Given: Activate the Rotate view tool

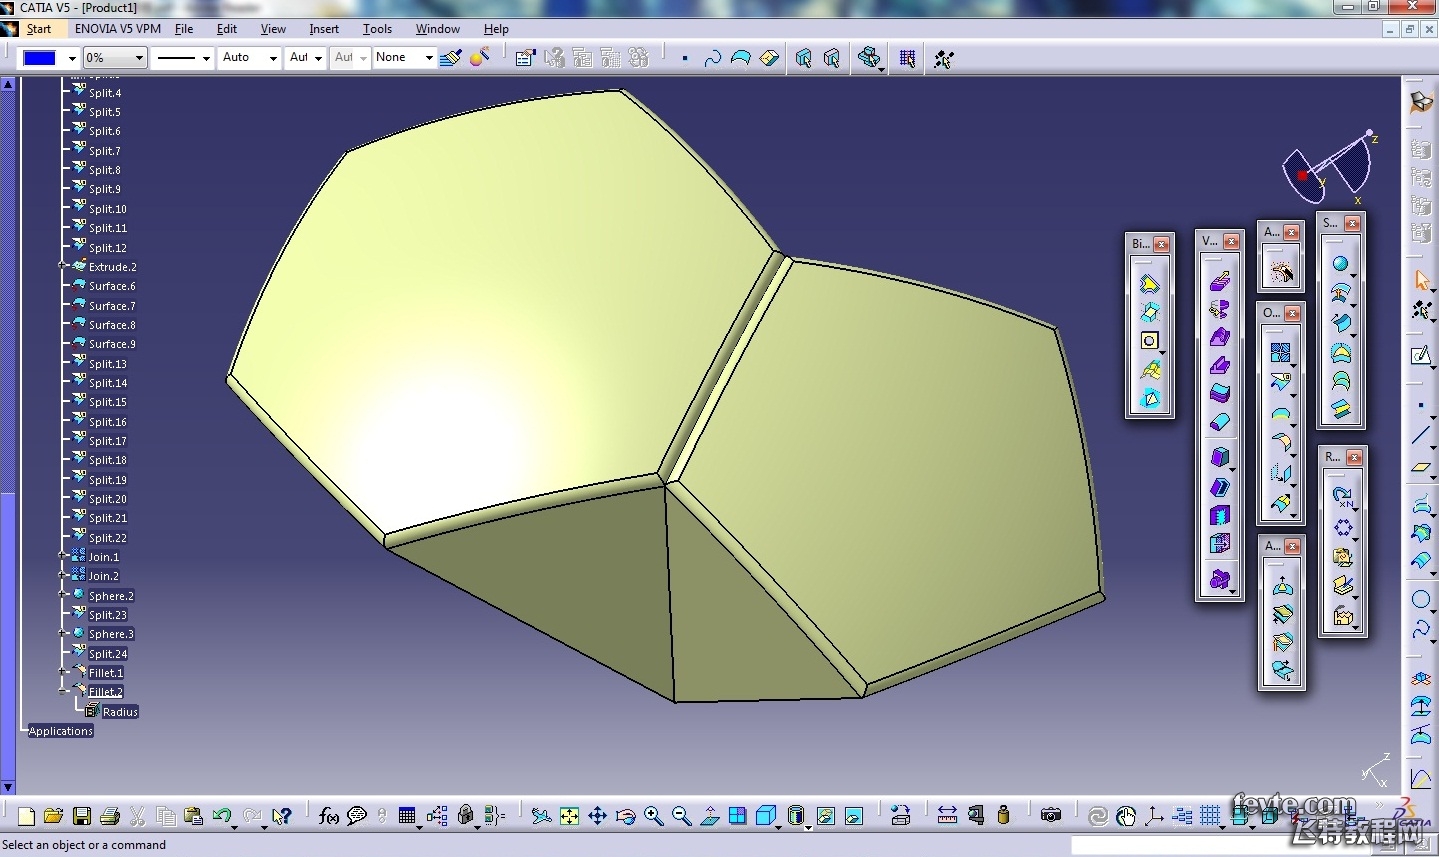Looking at the screenshot, I should coord(625,816).
